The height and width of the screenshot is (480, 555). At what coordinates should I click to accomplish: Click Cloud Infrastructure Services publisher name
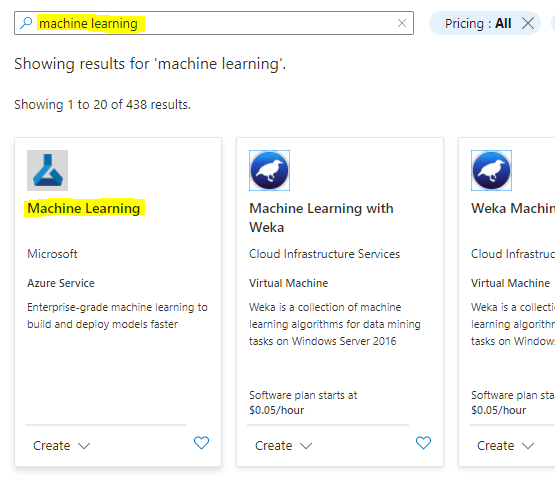[x=325, y=254]
